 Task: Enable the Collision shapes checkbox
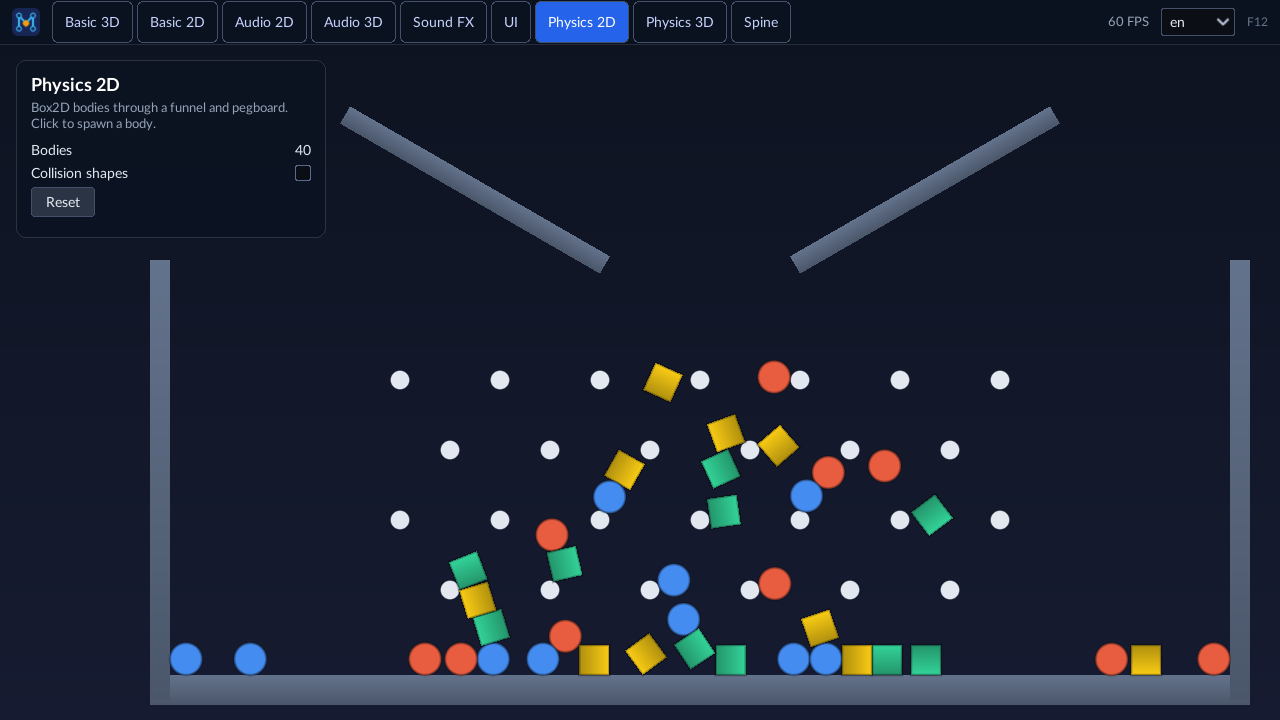click(303, 173)
